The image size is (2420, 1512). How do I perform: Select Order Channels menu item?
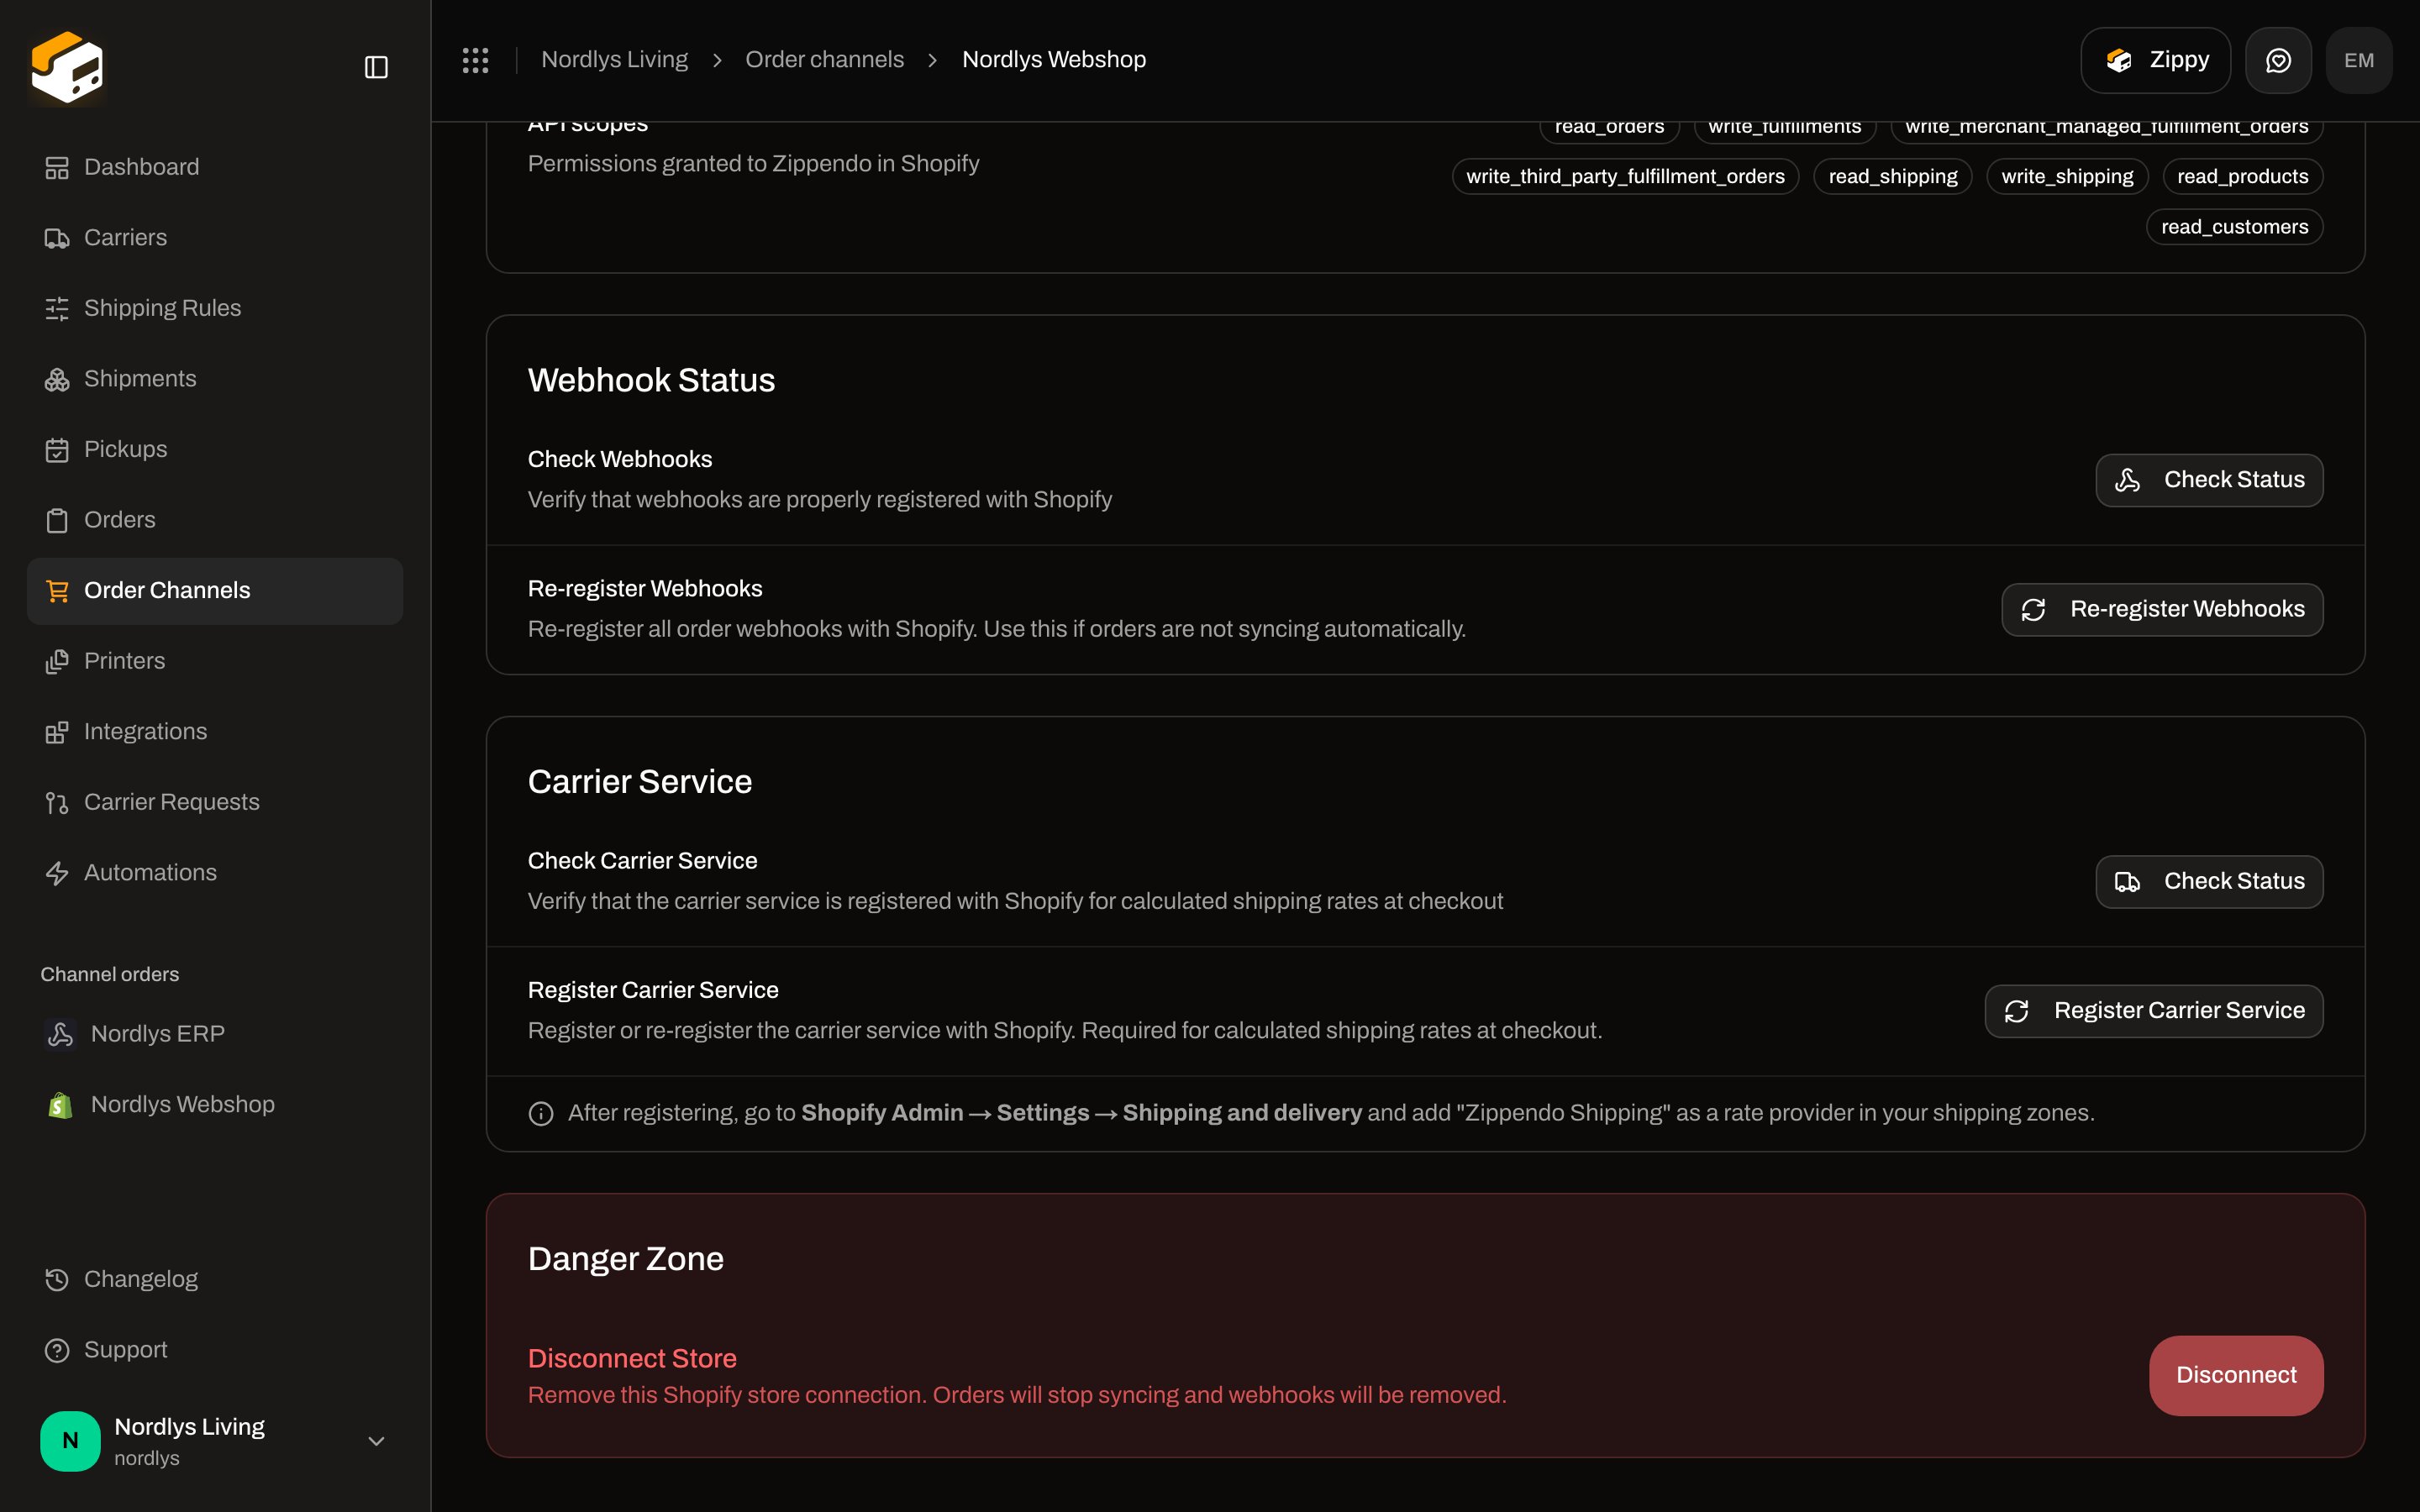click(215, 591)
